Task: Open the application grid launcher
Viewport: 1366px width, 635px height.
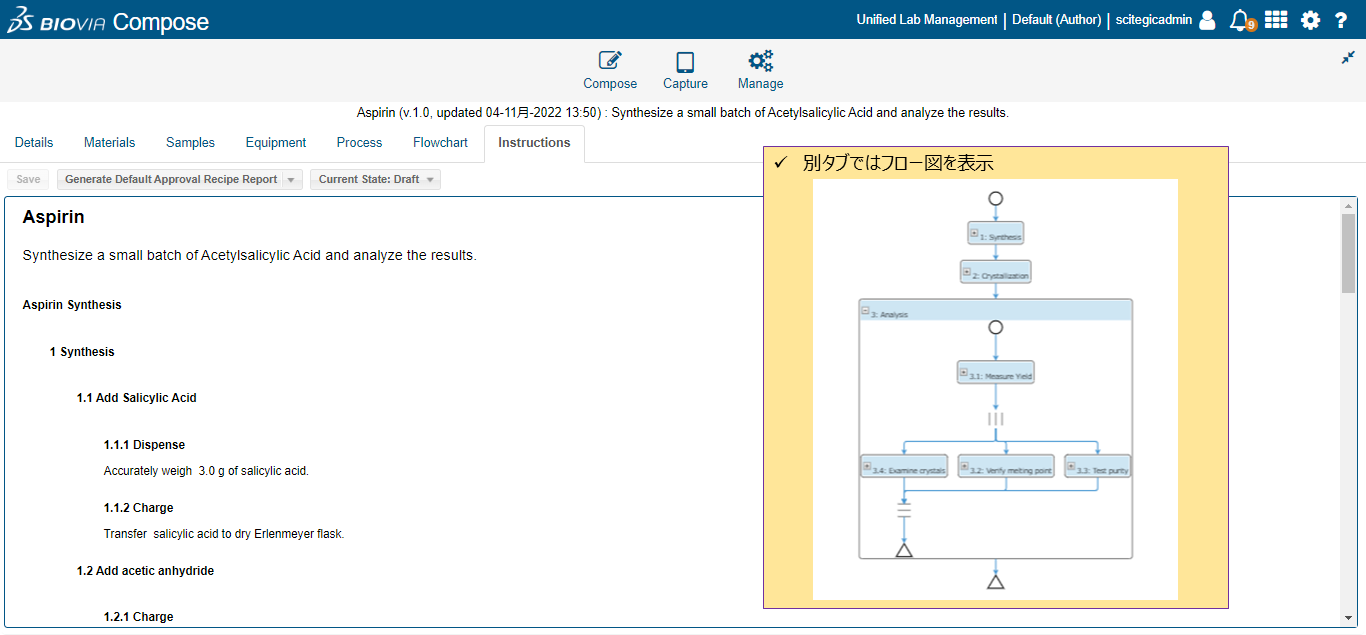Action: 1276,20
